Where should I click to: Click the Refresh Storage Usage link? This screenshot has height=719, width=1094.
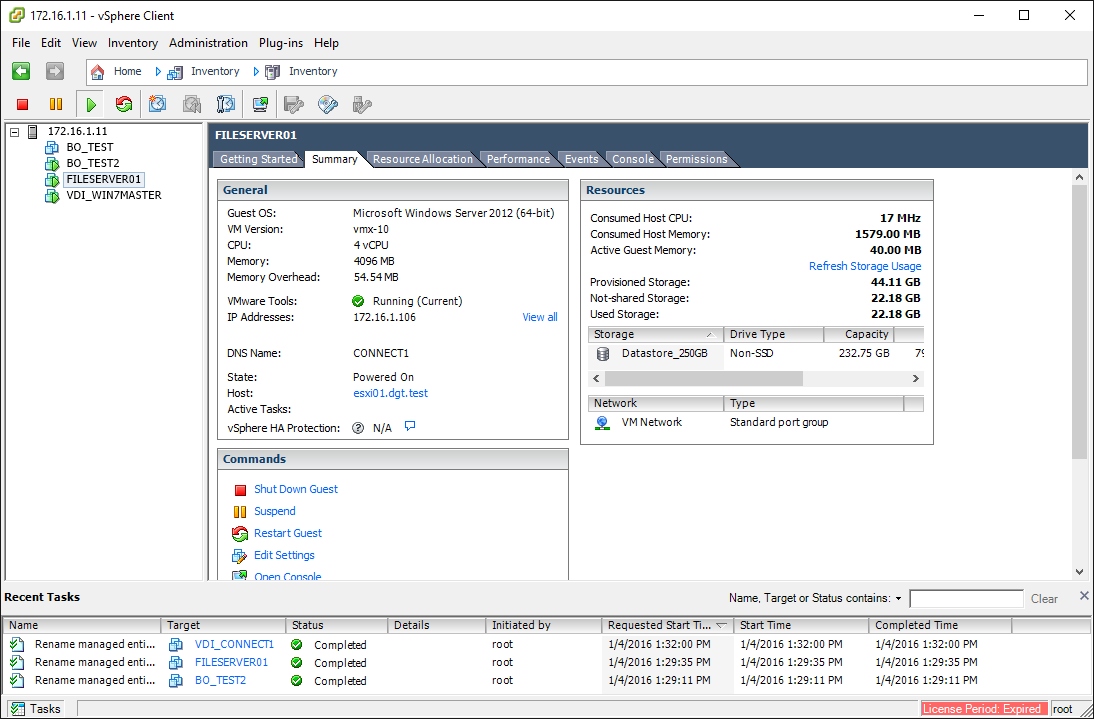tap(864, 266)
